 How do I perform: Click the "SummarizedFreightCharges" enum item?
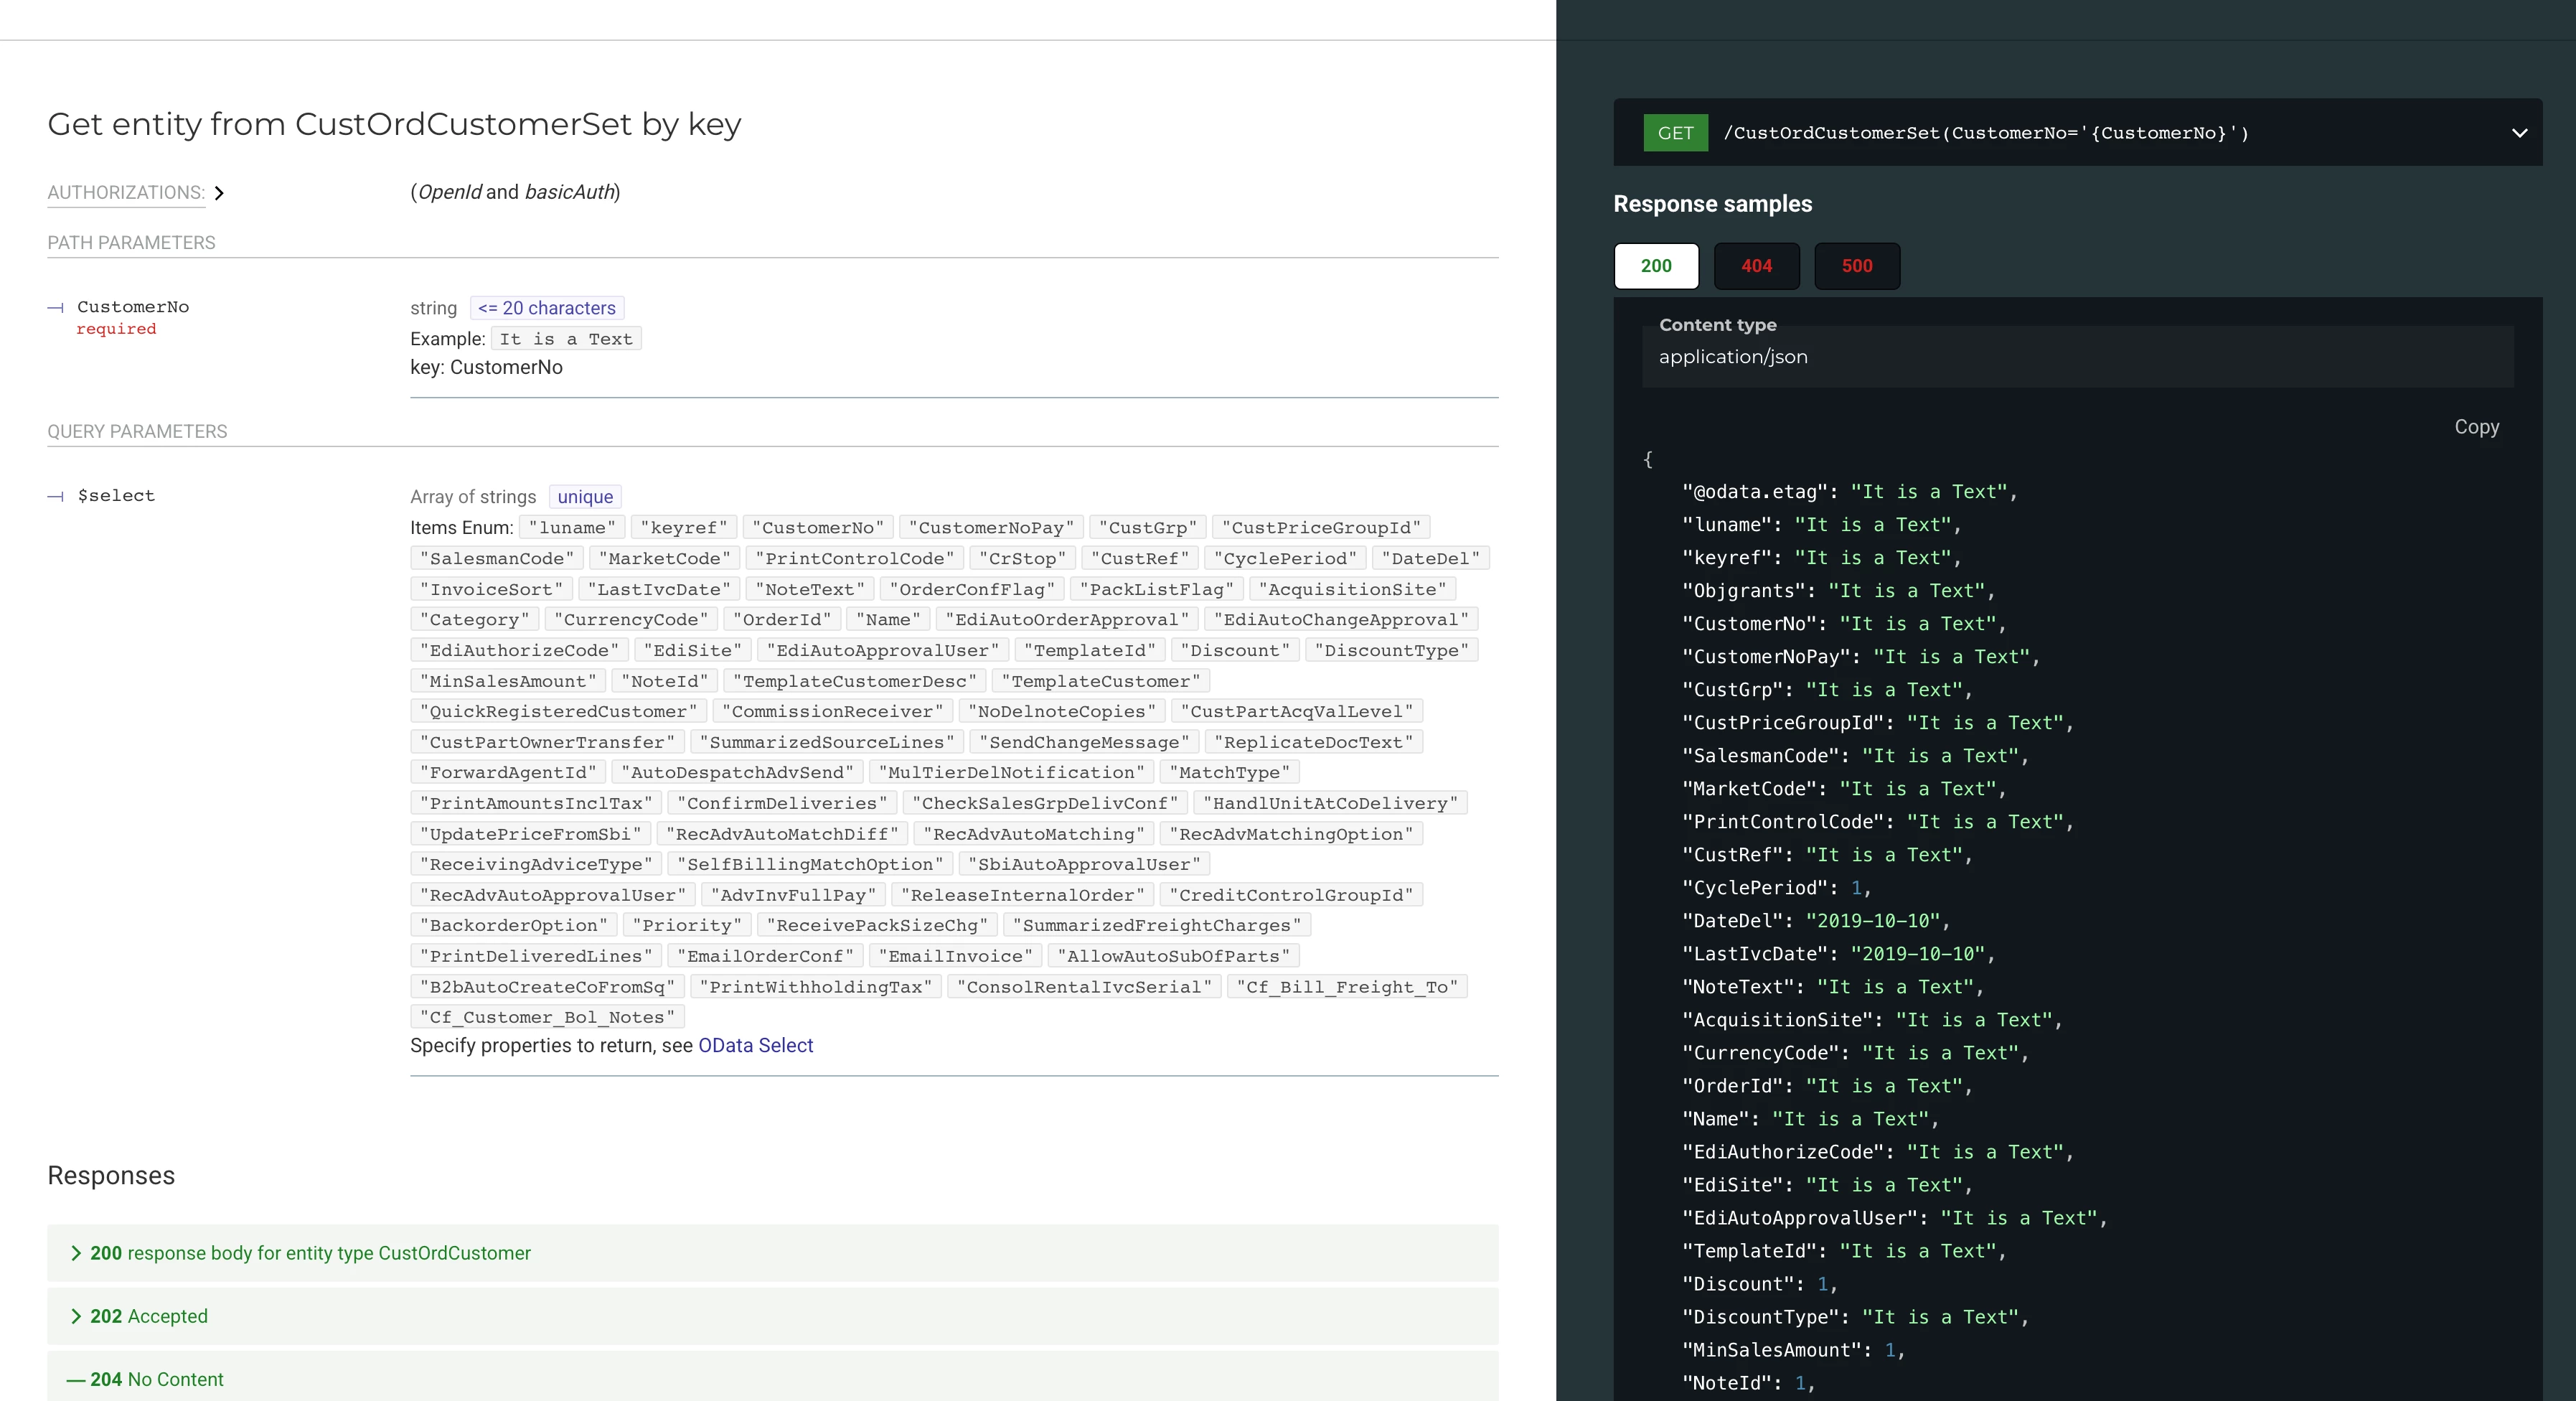coord(1157,925)
